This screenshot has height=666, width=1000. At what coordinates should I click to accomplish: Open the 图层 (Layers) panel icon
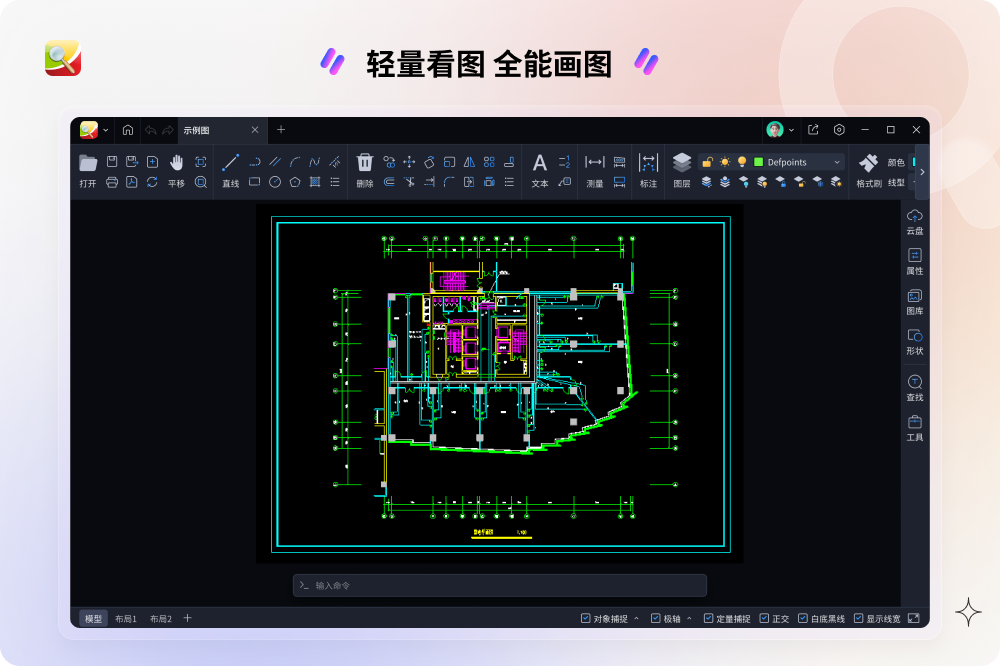[x=682, y=170]
